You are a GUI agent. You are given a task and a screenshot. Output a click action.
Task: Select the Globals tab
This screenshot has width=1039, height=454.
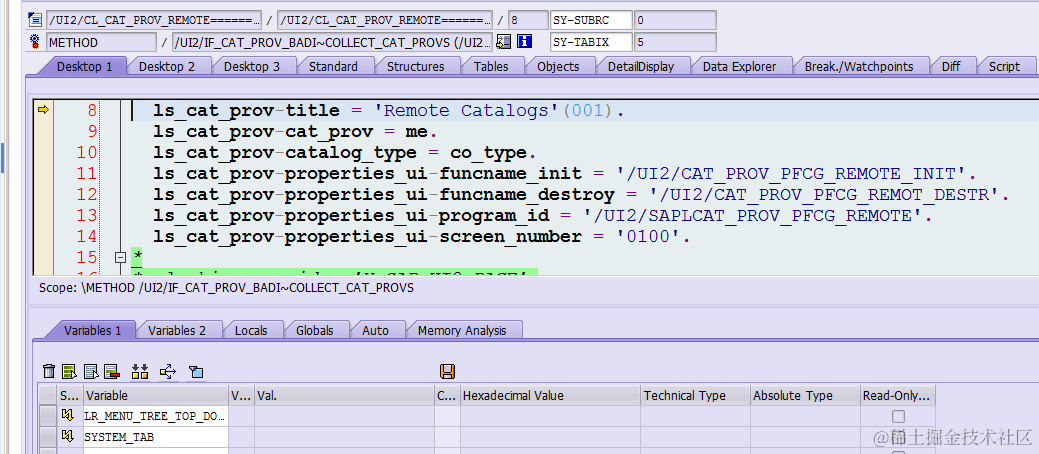(315, 330)
